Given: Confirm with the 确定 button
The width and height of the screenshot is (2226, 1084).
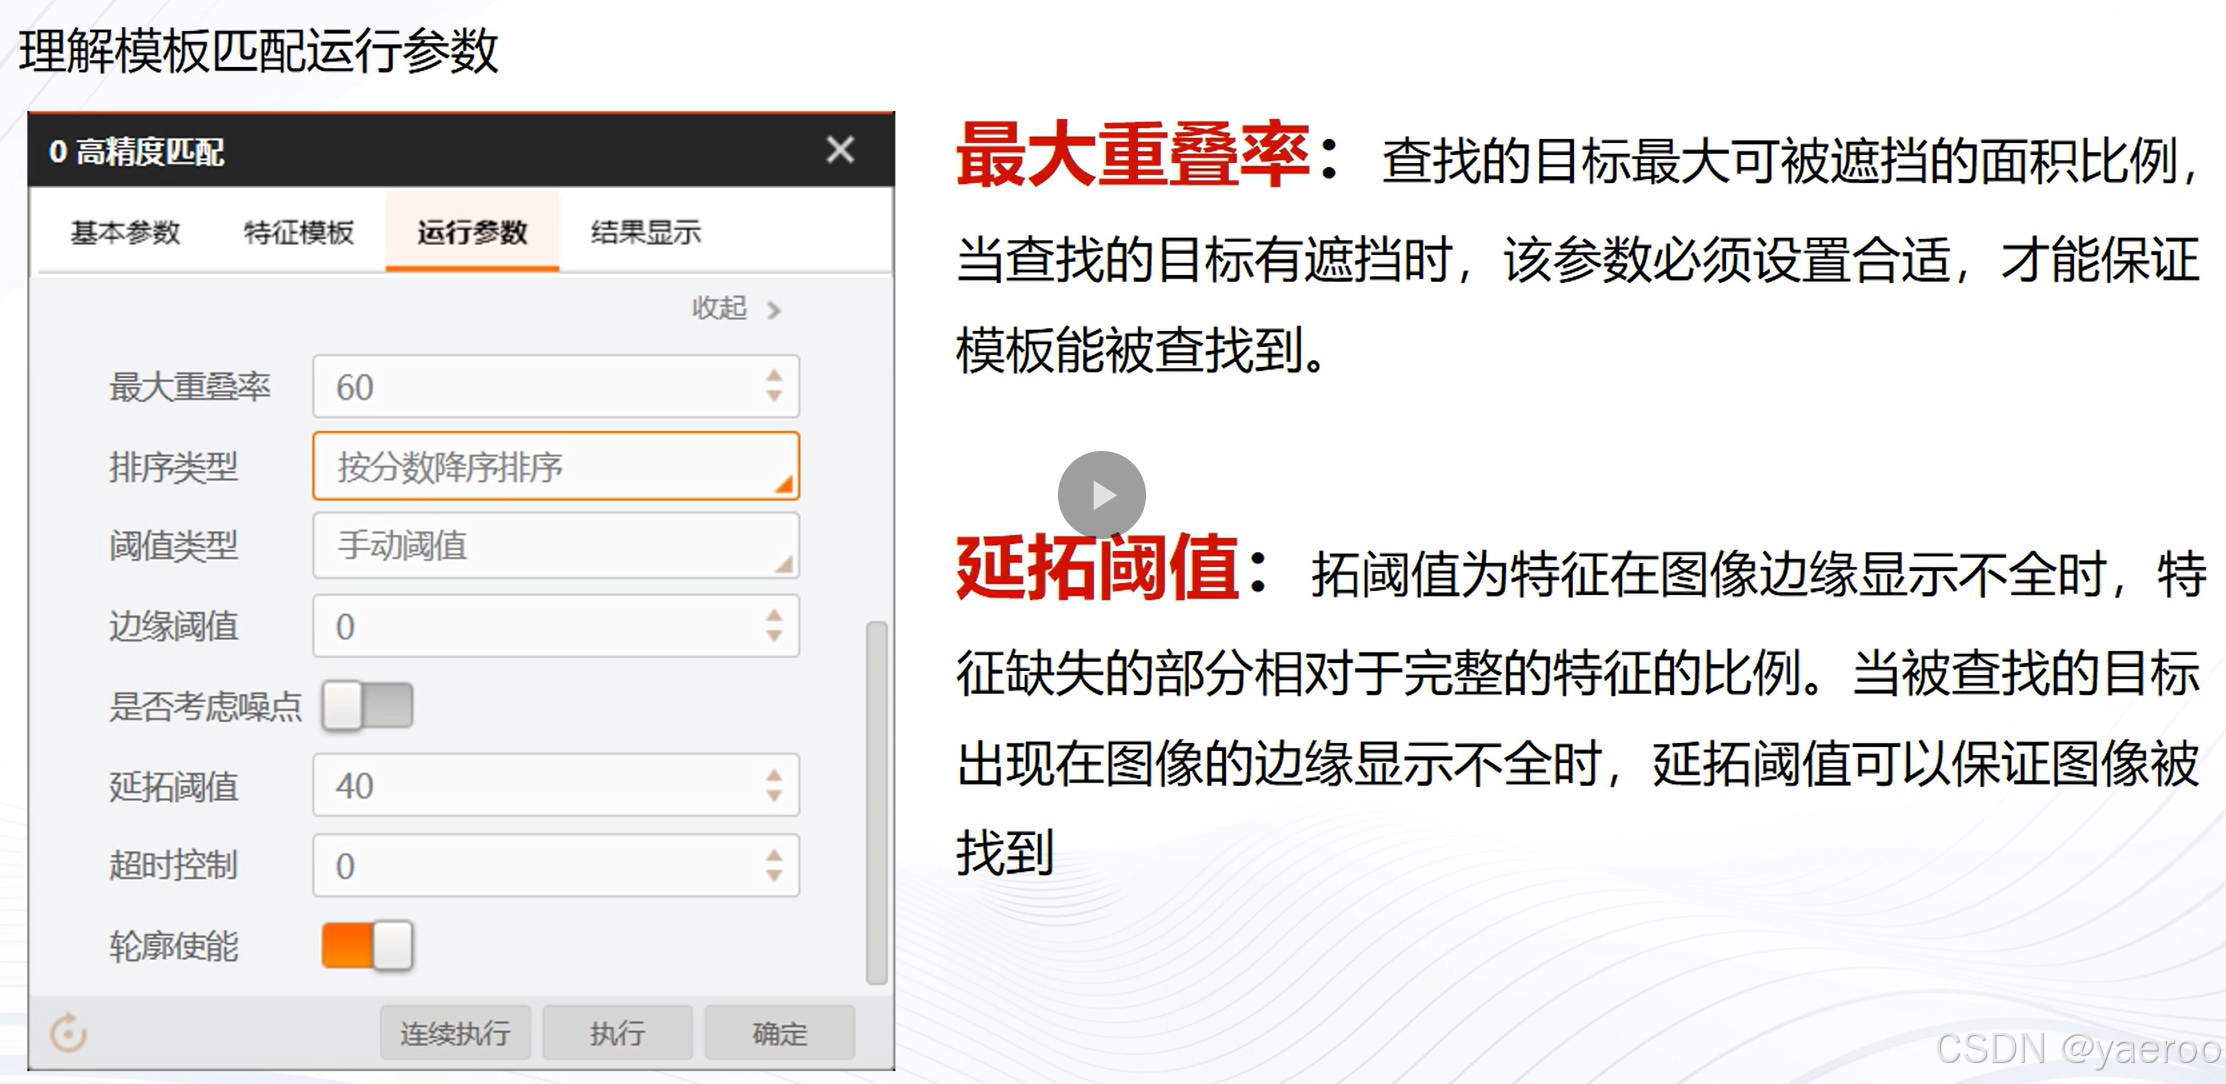Looking at the screenshot, I should point(779,1032).
